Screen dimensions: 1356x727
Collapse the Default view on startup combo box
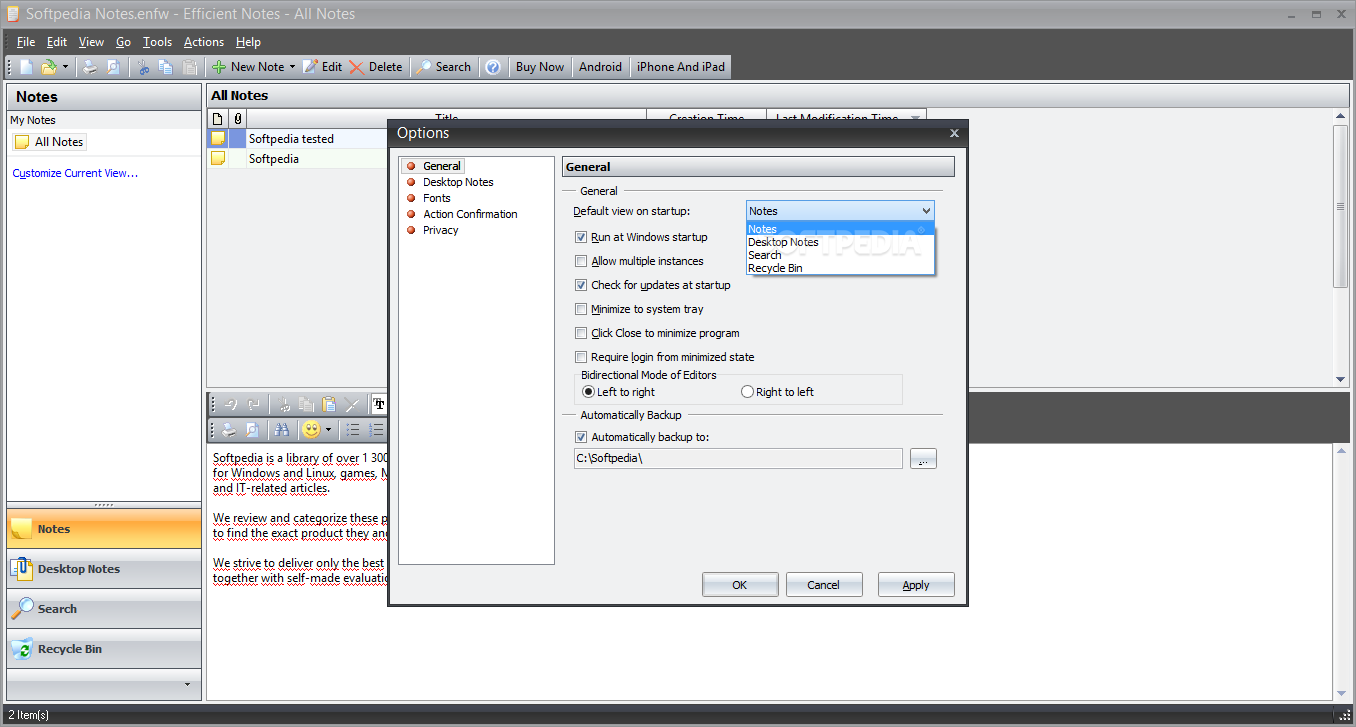click(x=926, y=211)
